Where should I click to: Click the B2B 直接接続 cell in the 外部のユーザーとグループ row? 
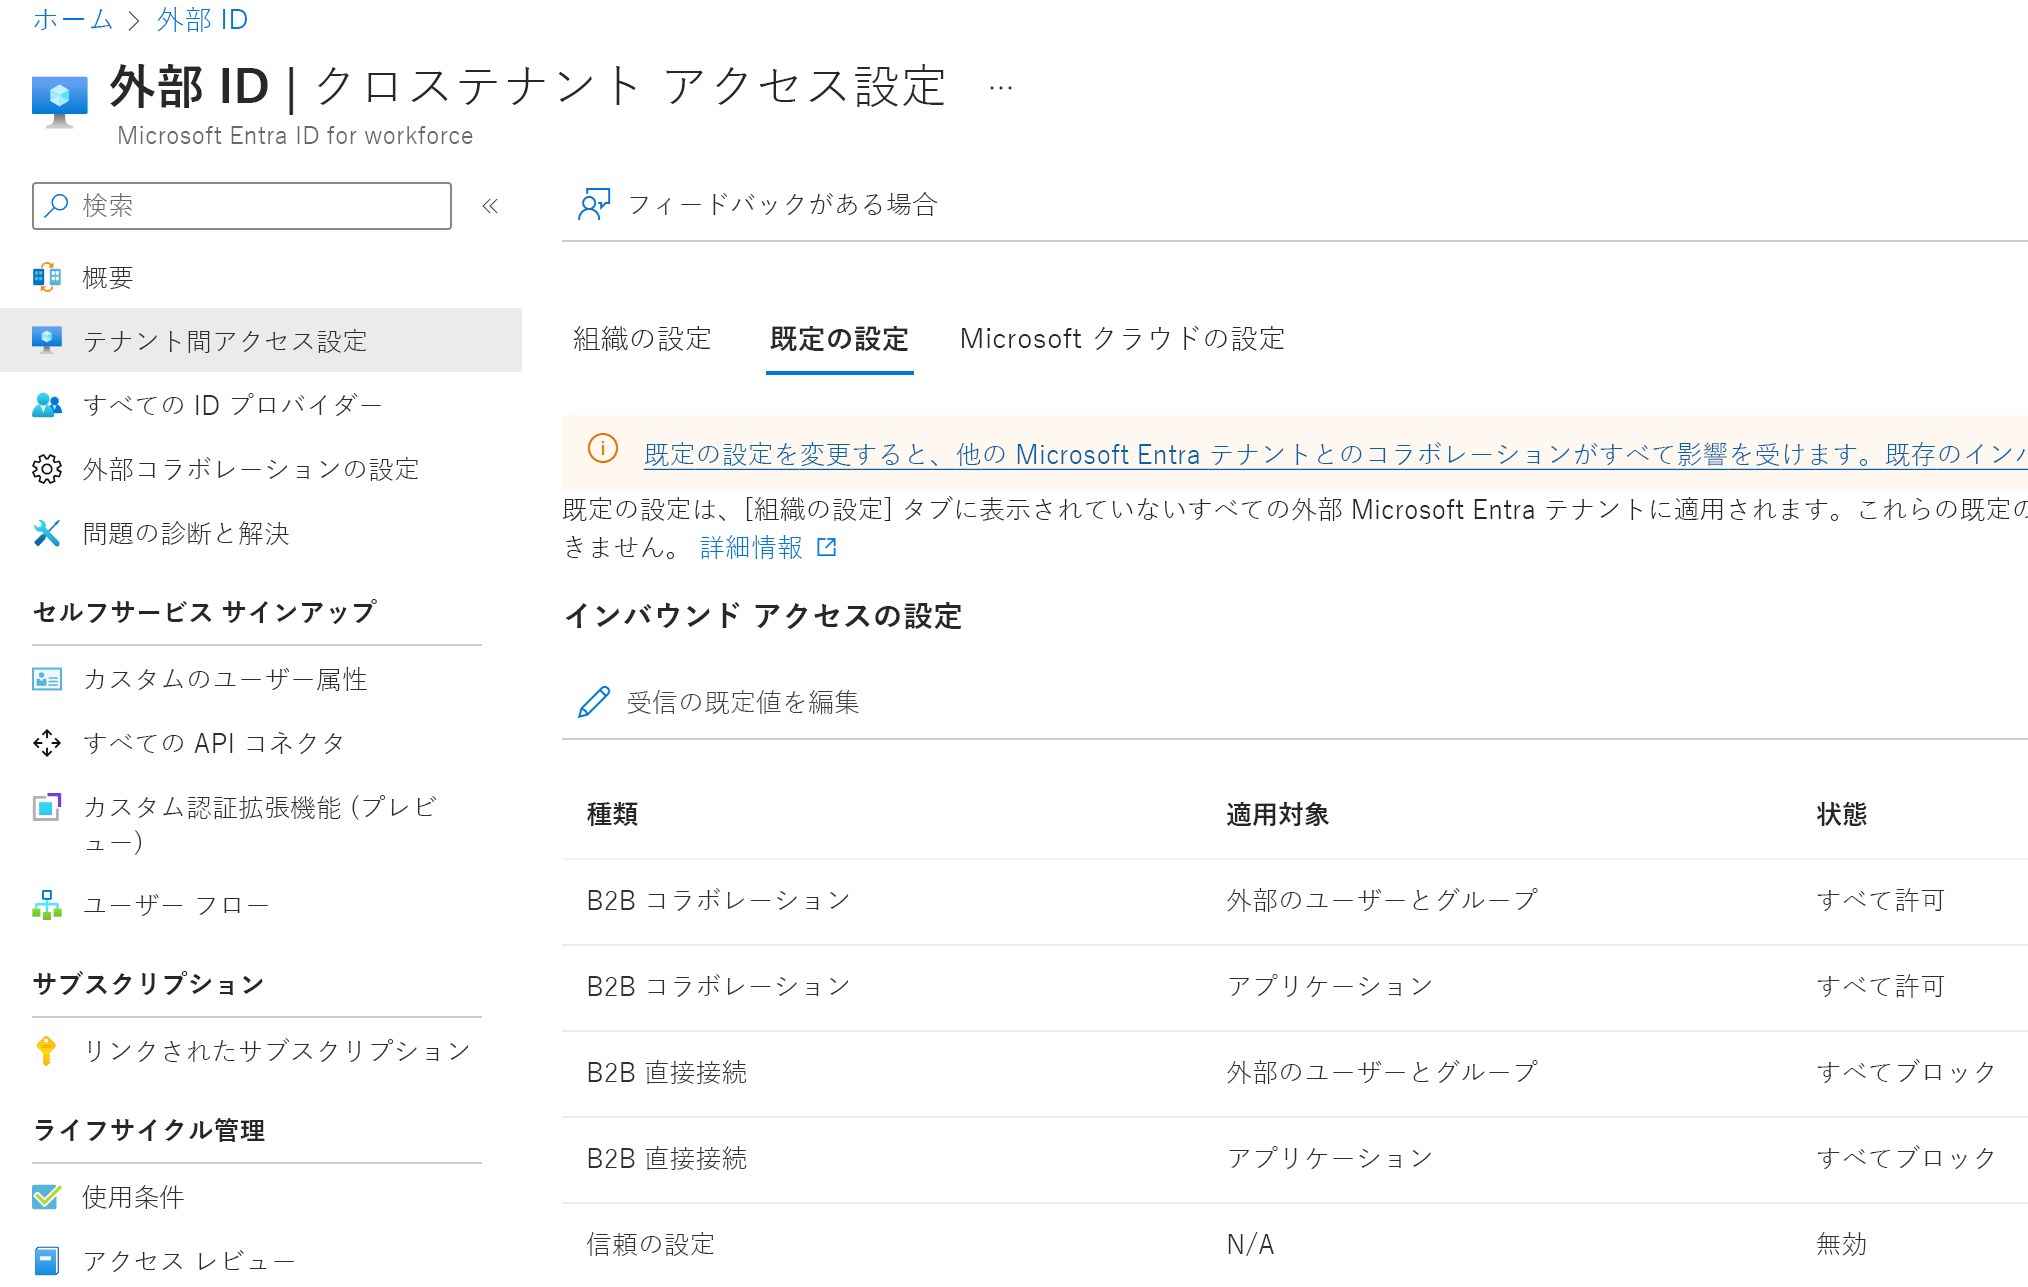click(666, 1073)
